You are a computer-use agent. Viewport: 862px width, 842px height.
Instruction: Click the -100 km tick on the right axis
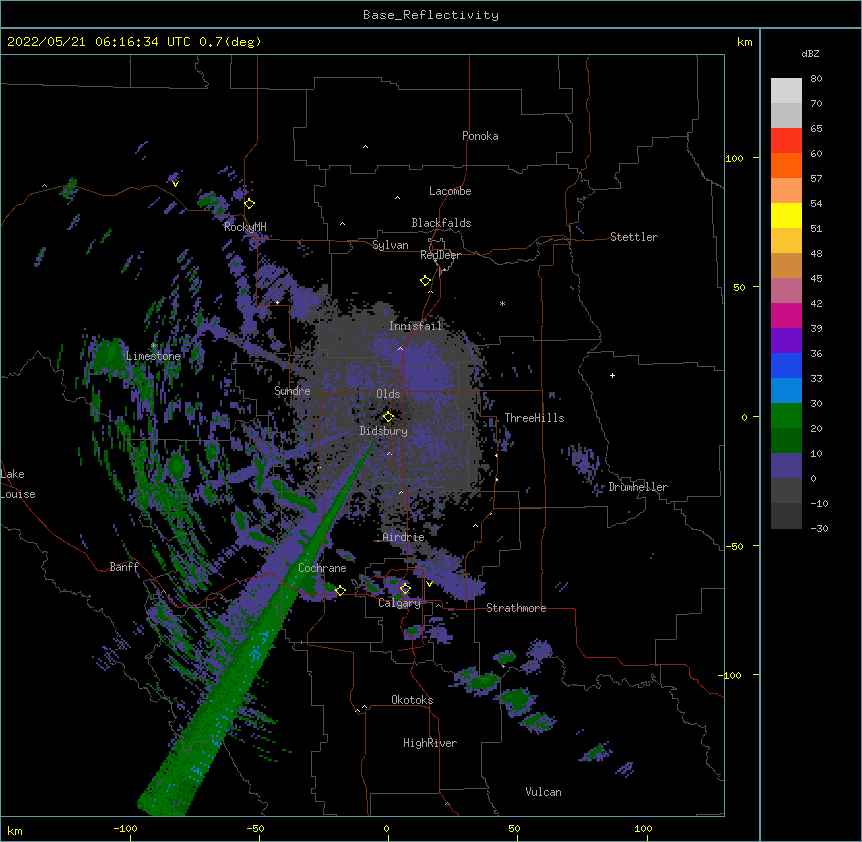point(730,675)
